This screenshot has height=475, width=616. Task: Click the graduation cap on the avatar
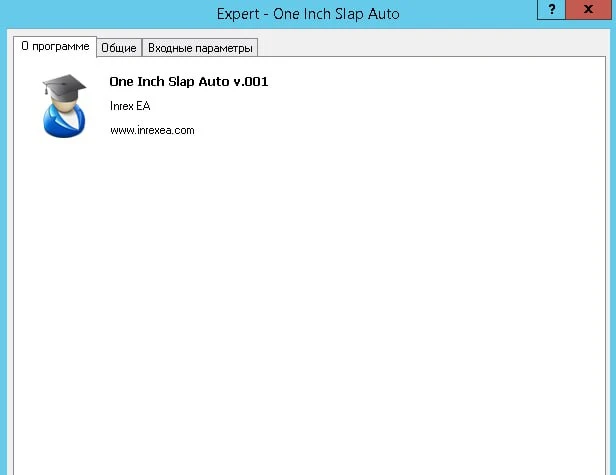point(64,86)
